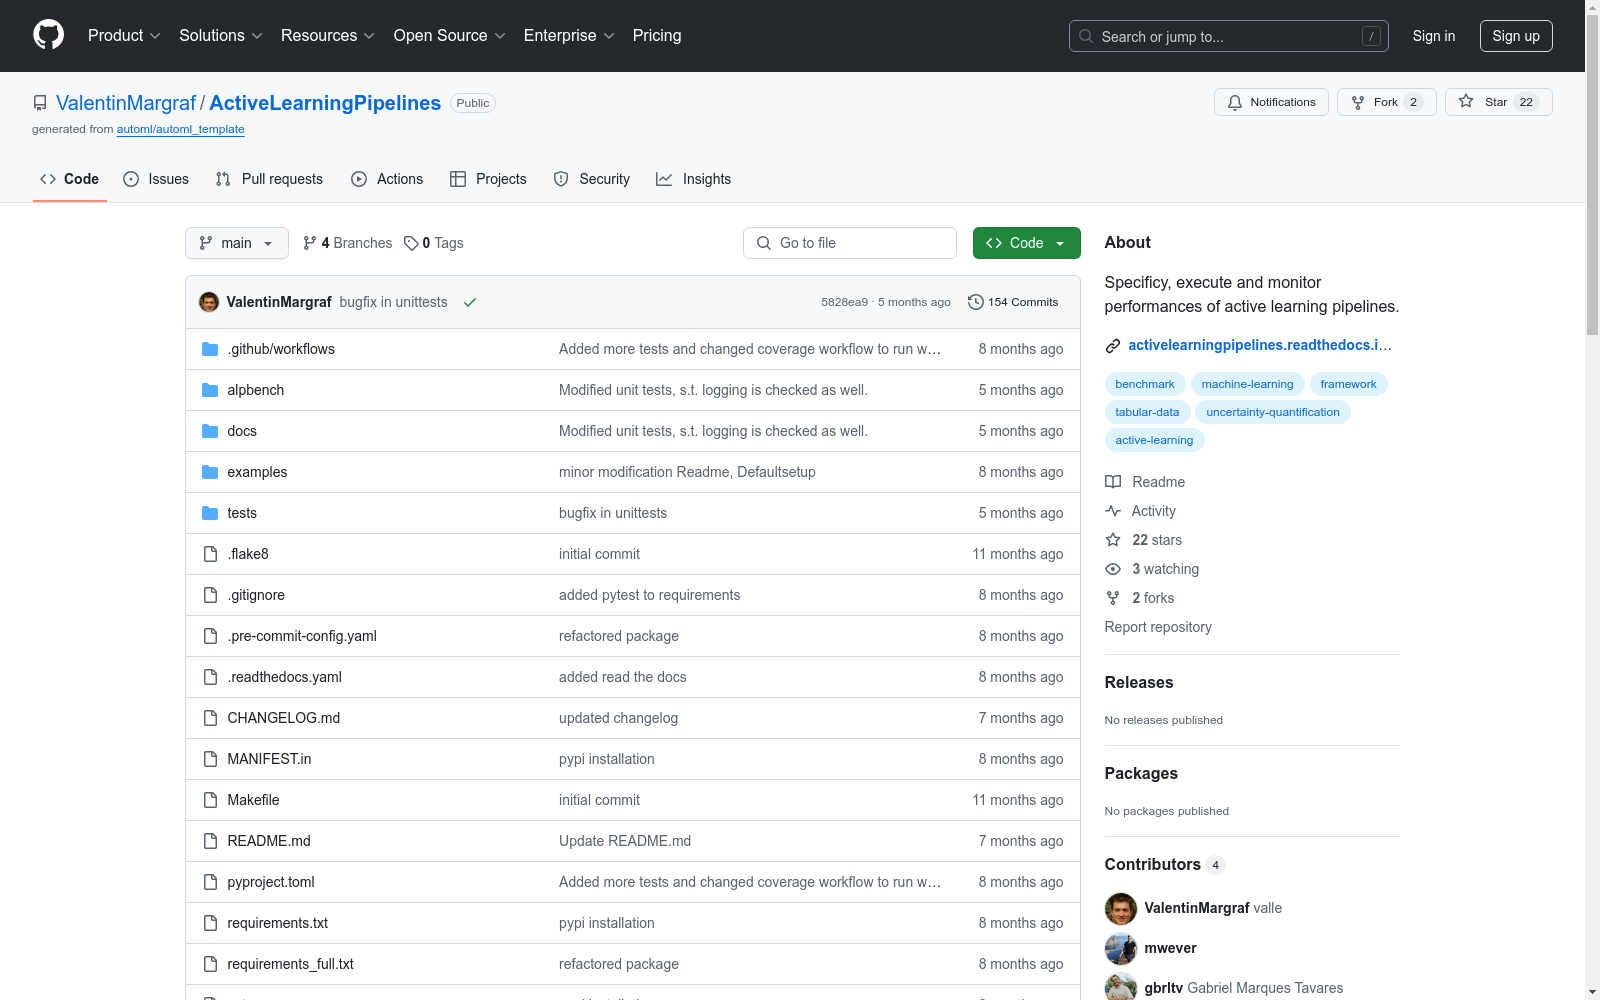Click the .github/workflows folder icon

pos(210,349)
